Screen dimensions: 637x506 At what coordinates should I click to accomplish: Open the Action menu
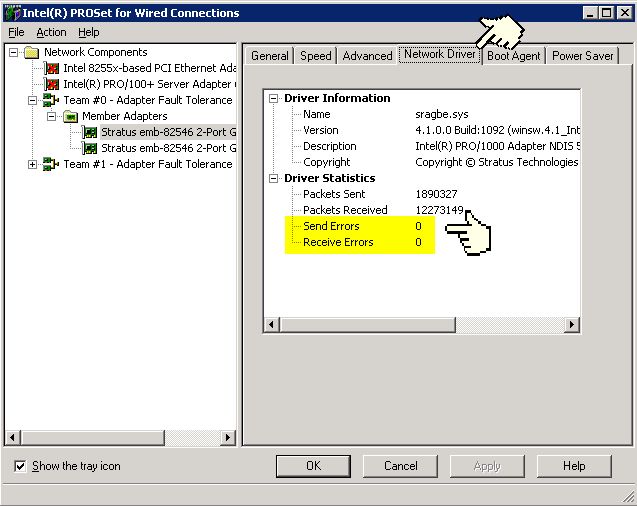tap(51, 32)
